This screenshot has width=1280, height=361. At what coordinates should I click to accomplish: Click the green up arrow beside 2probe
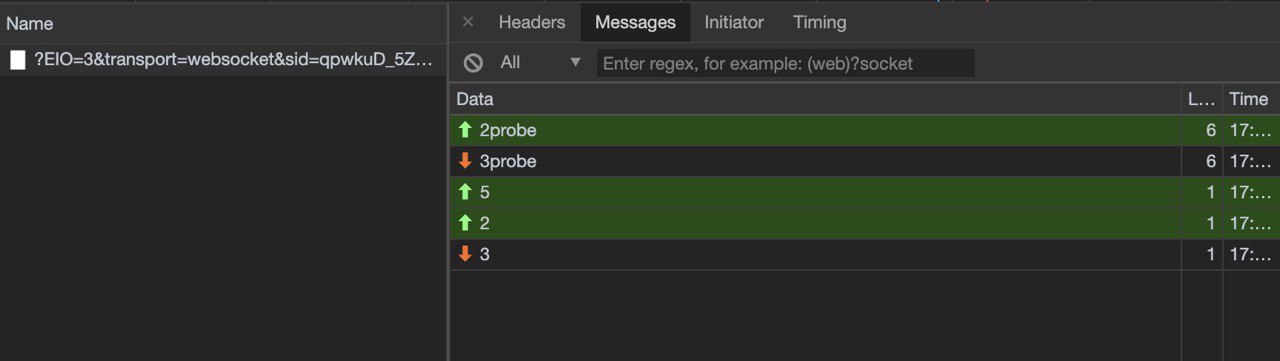pos(464,130)
